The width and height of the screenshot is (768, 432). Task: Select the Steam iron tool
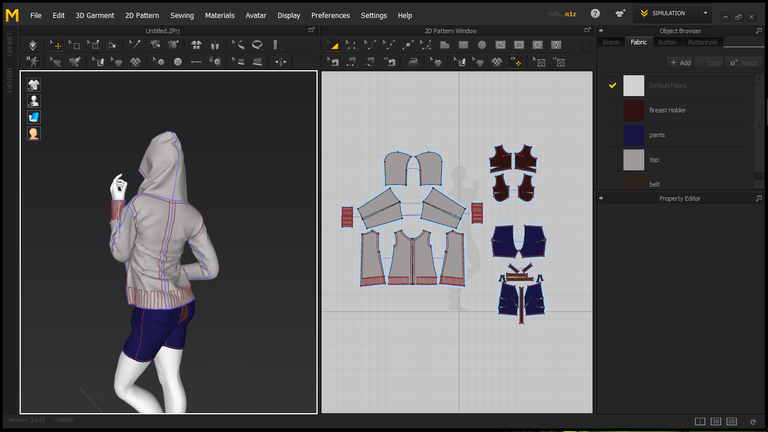[413, 62]
